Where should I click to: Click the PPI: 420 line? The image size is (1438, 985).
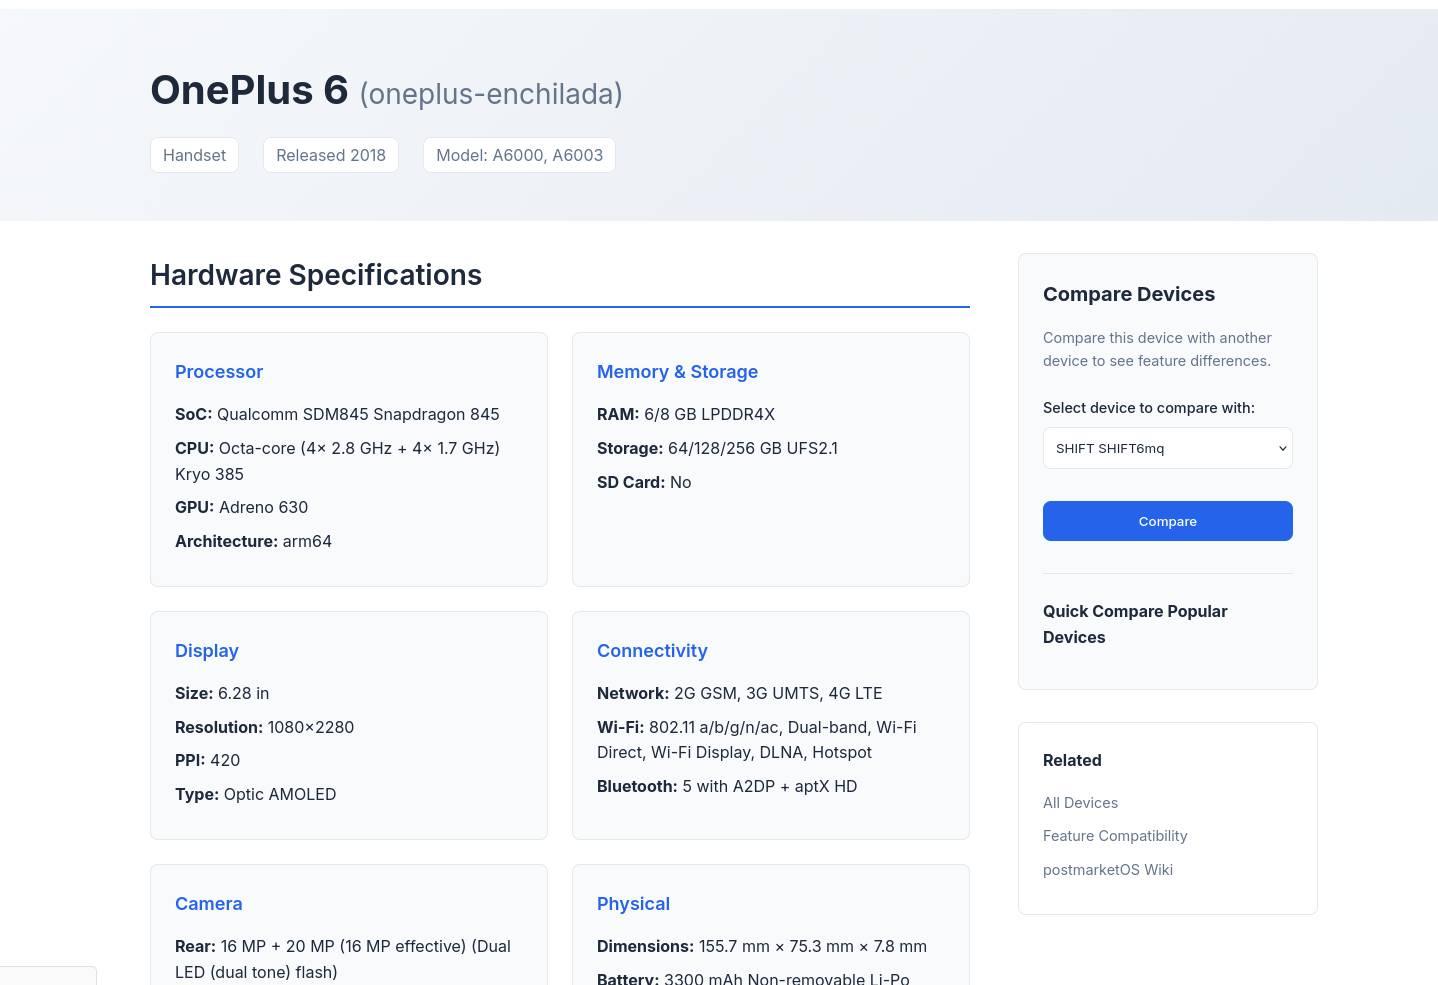point(207,760)
